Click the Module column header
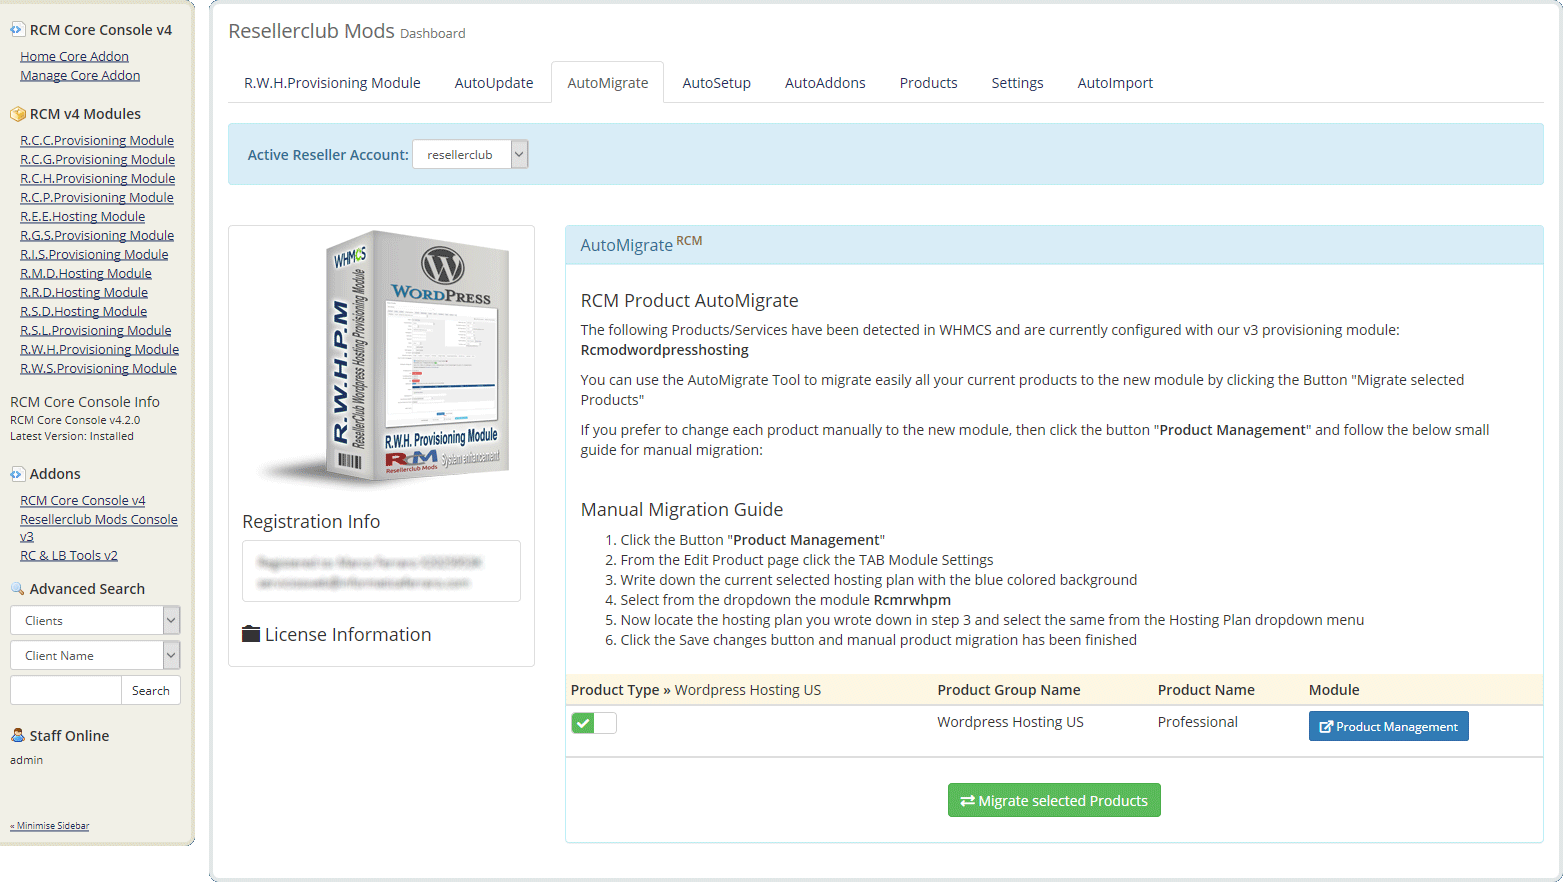This screenshot has width=1563, height=882. point(1334,690)
